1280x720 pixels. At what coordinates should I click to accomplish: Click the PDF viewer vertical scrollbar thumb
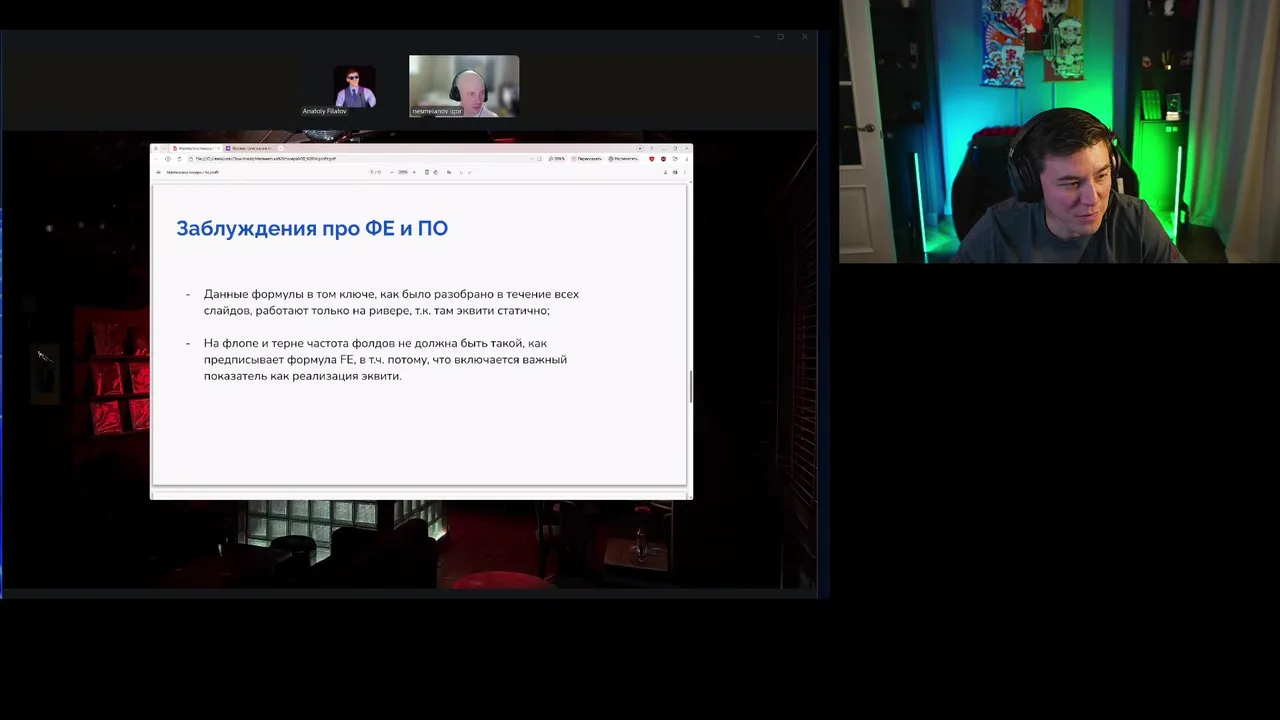[x=690, y=386]
